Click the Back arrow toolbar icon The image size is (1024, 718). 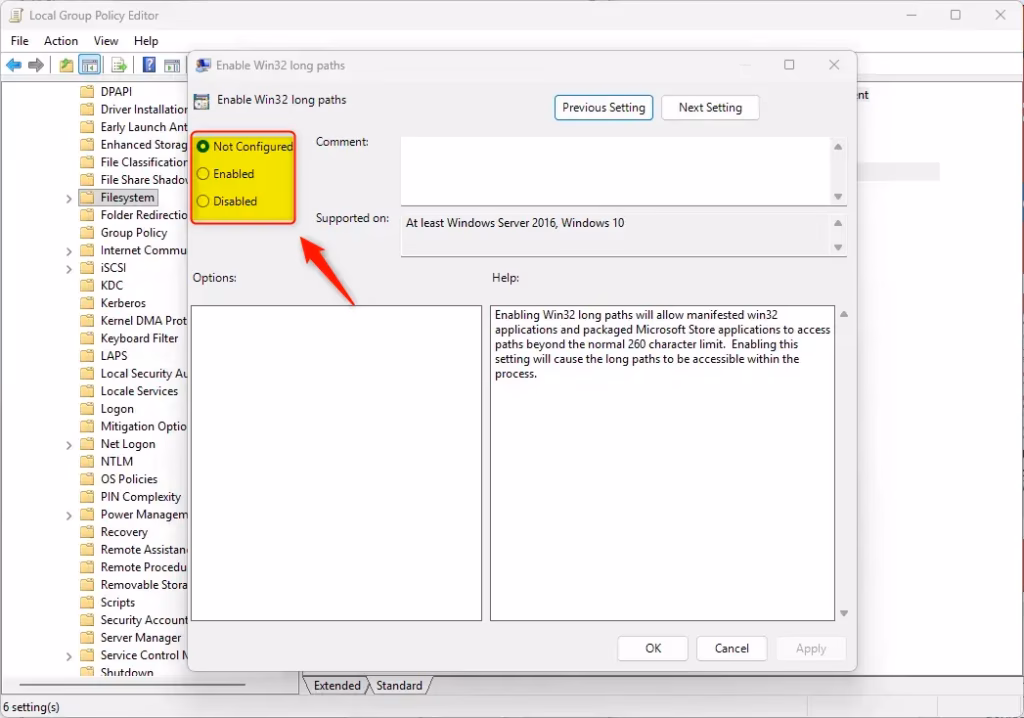[x=14, y=65]
